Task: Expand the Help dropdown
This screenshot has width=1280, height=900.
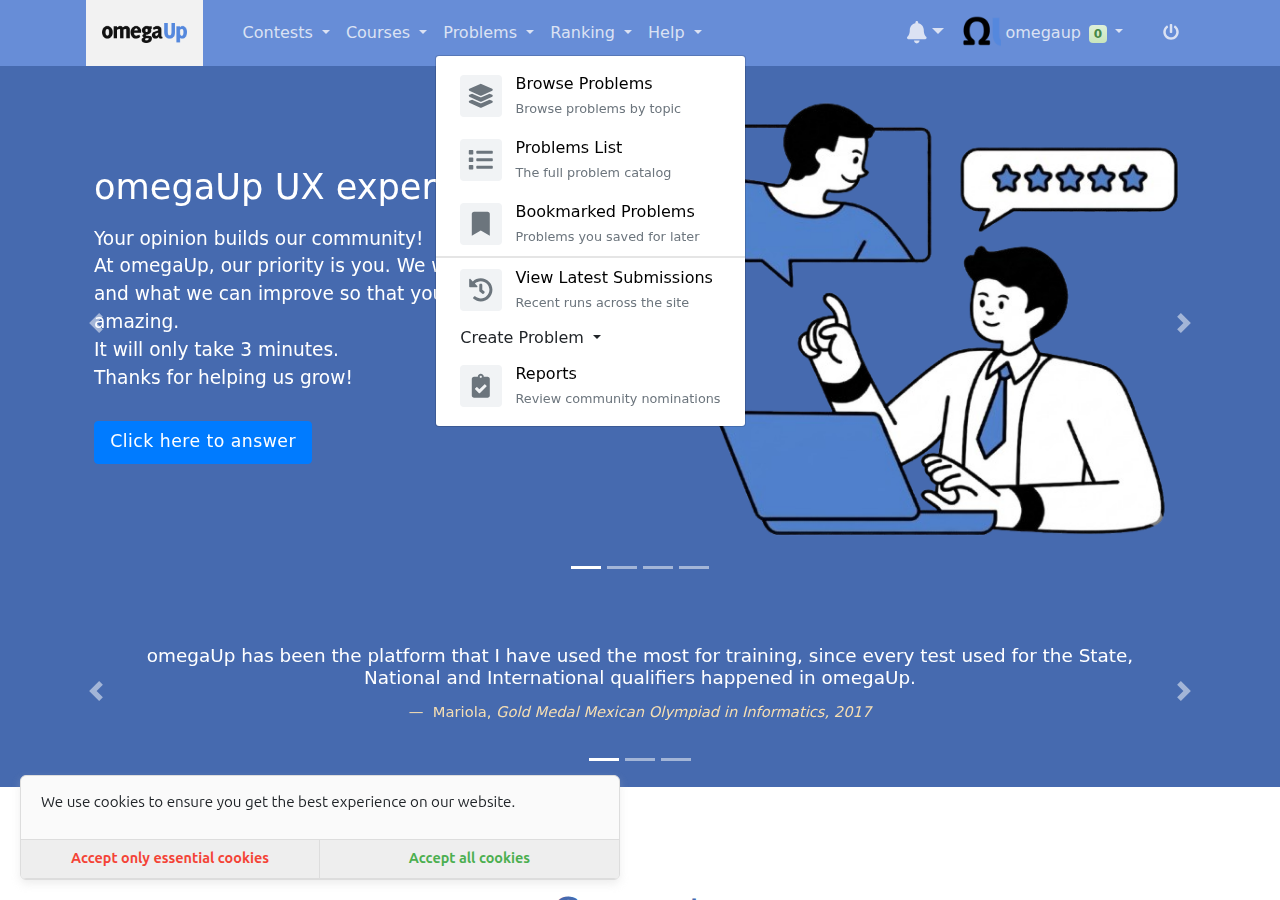Action: click(675, 33)
